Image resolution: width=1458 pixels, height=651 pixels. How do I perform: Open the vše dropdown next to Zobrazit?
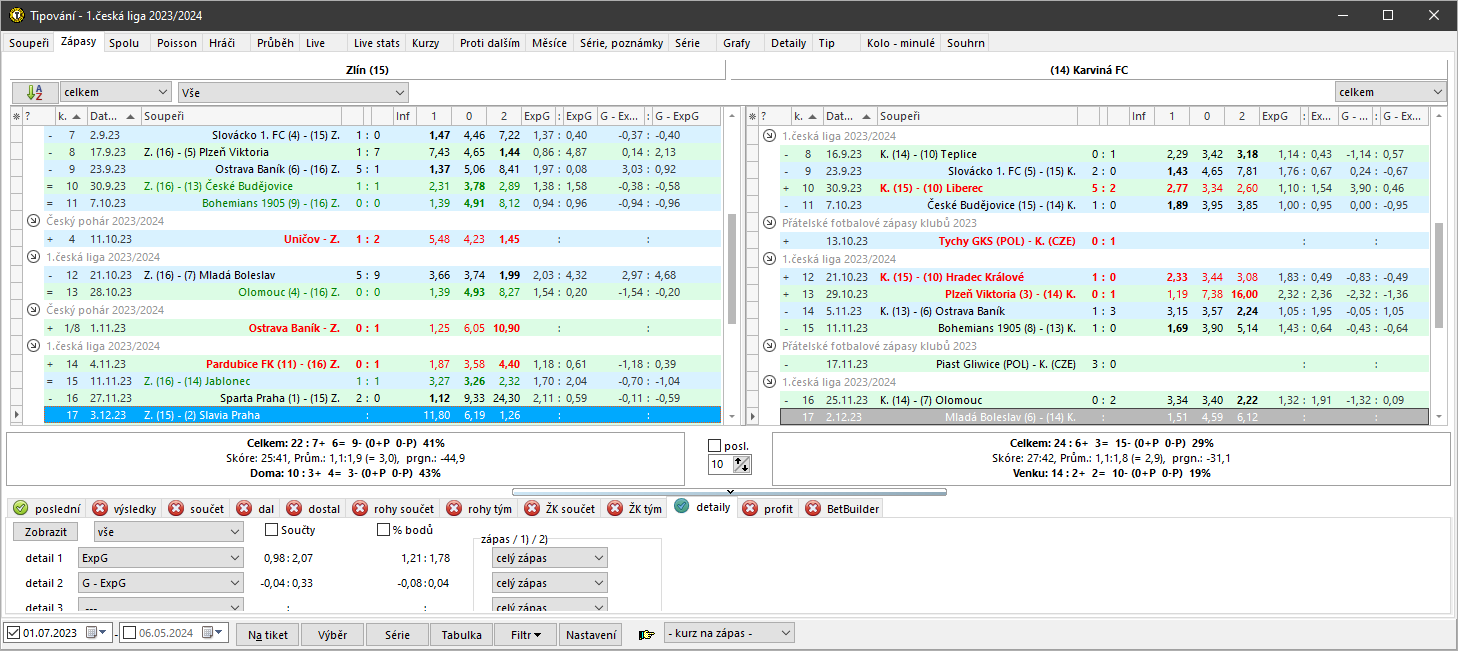pos(168,532)
